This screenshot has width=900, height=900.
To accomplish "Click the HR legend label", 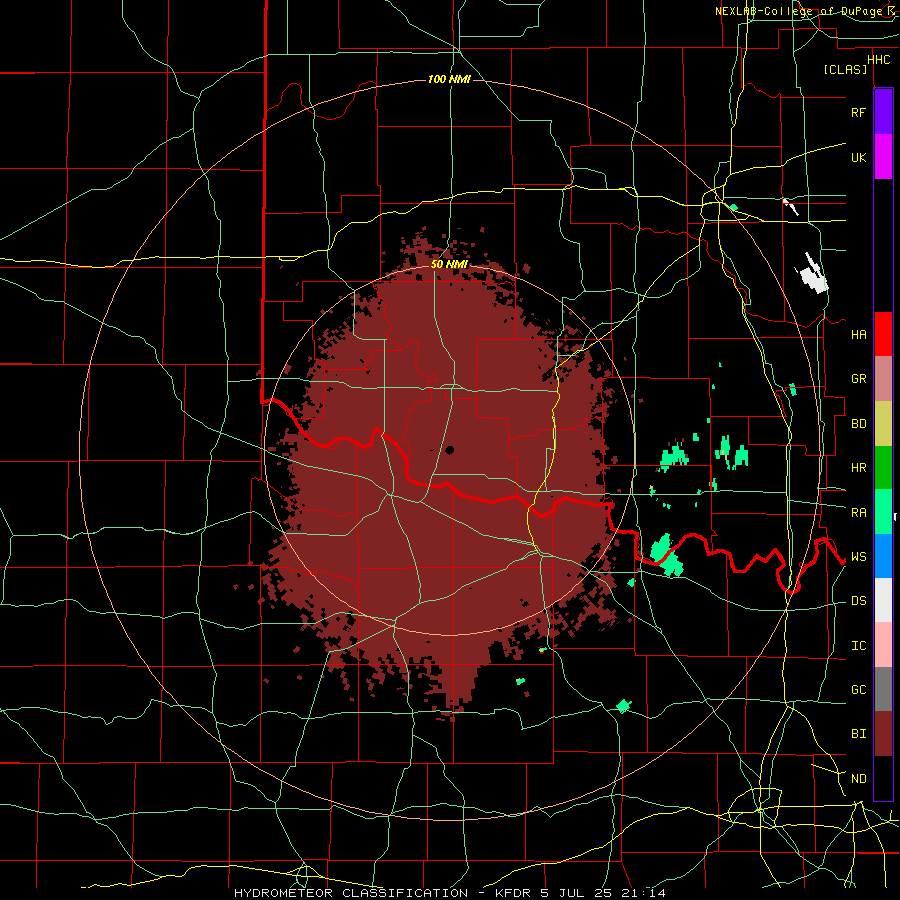I will click(858, 468).
